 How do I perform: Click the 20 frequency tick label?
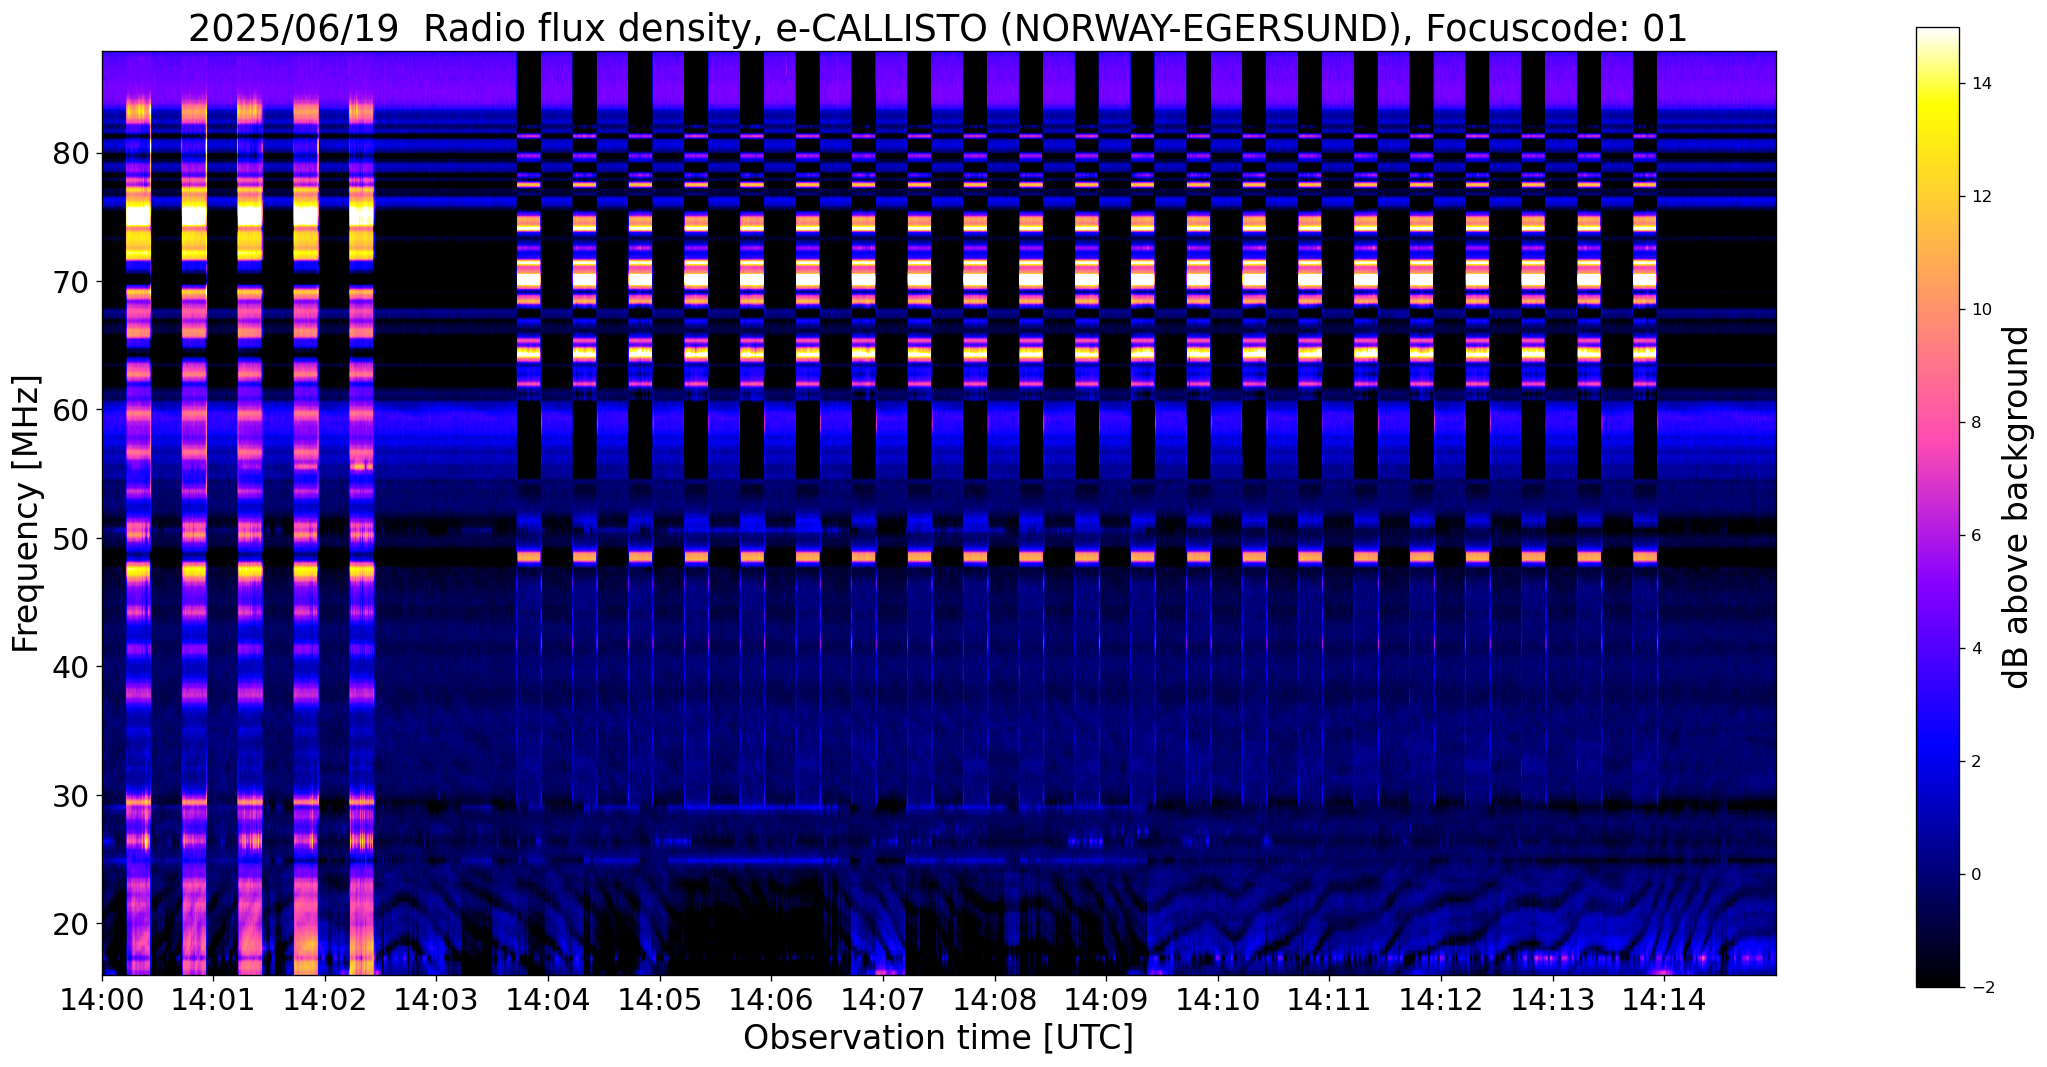tap(73, 923)
